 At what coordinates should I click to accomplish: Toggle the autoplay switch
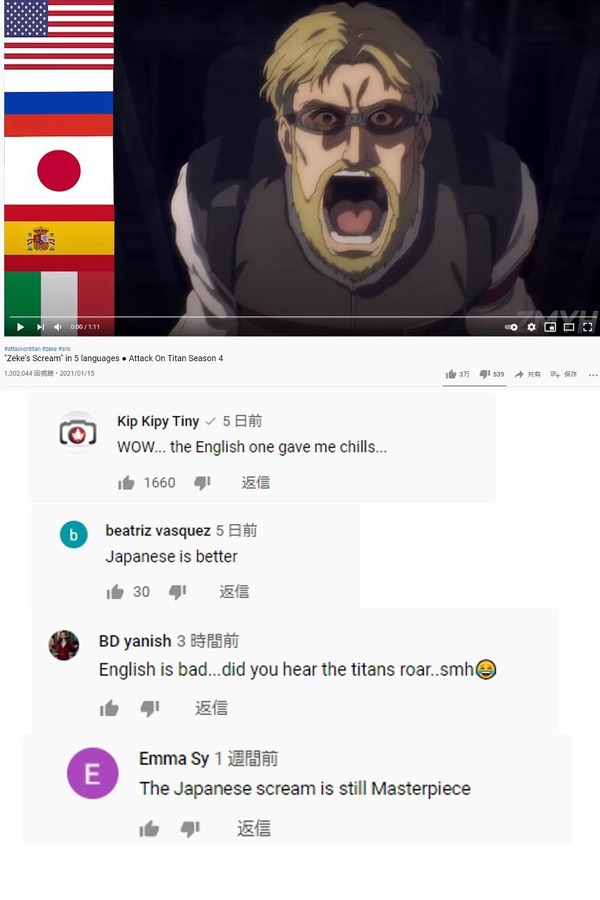pyautogui.click(x=511, y=327)
